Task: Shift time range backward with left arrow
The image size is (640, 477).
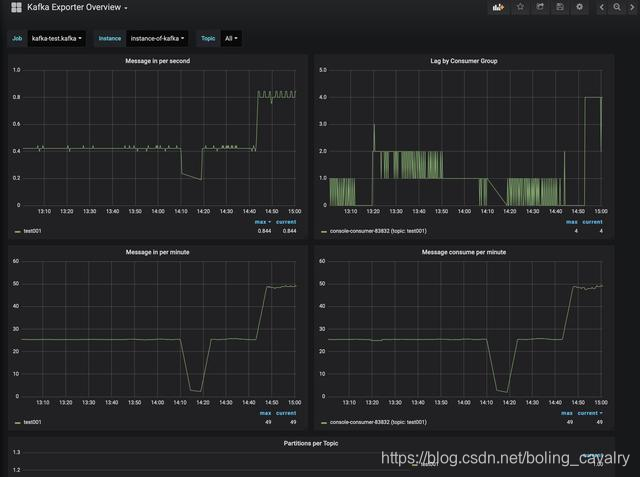Action: coord(602,7)
